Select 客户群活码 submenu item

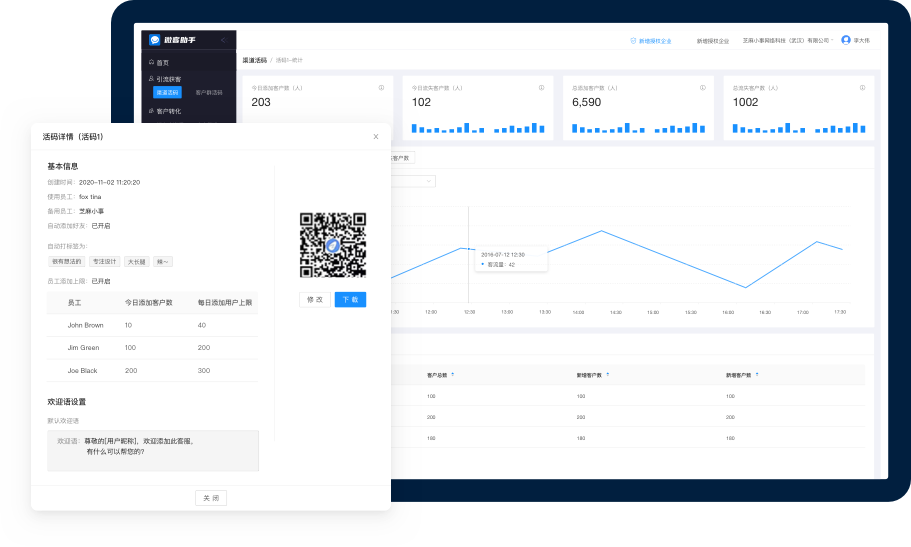click(209, 92)
